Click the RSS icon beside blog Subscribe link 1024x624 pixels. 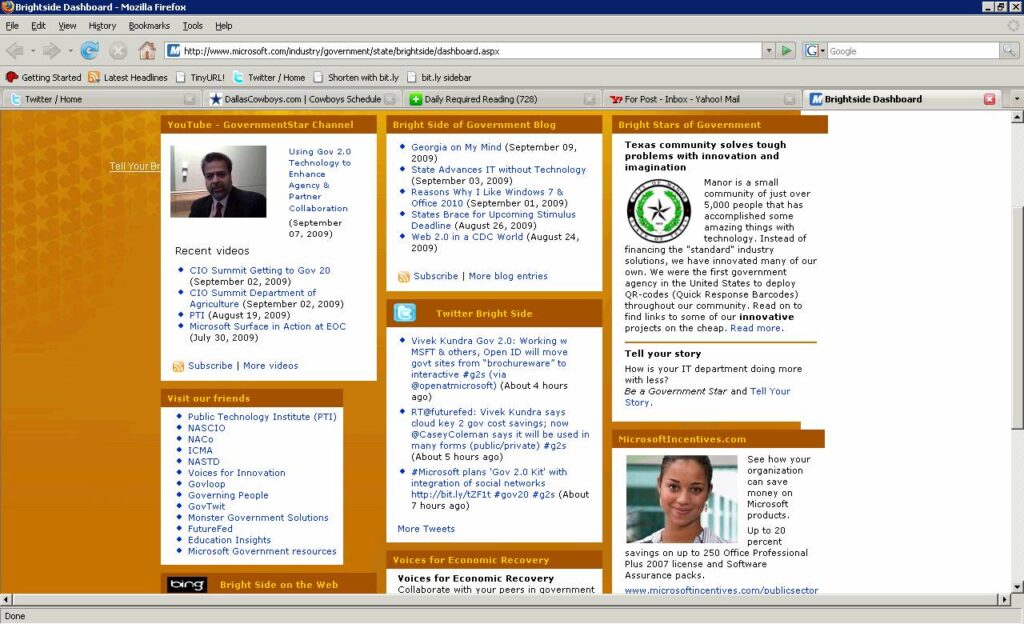tap(404, 276)
